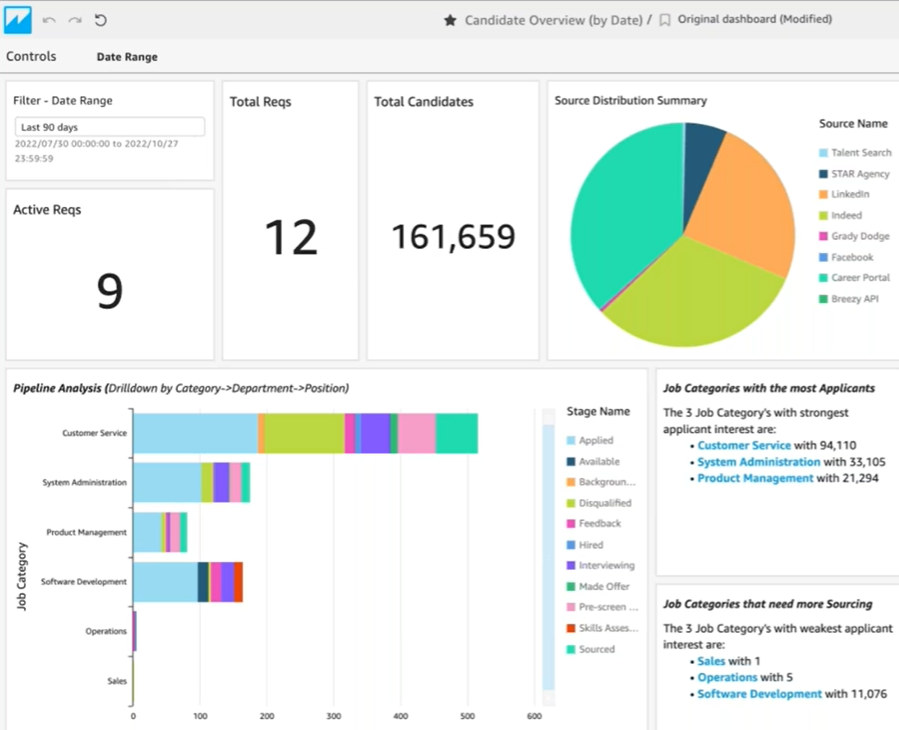Click the Talent Search legend swatch
Image resolution: width=899 pixels, height=730 pixels.
click(x=823, y=153)
